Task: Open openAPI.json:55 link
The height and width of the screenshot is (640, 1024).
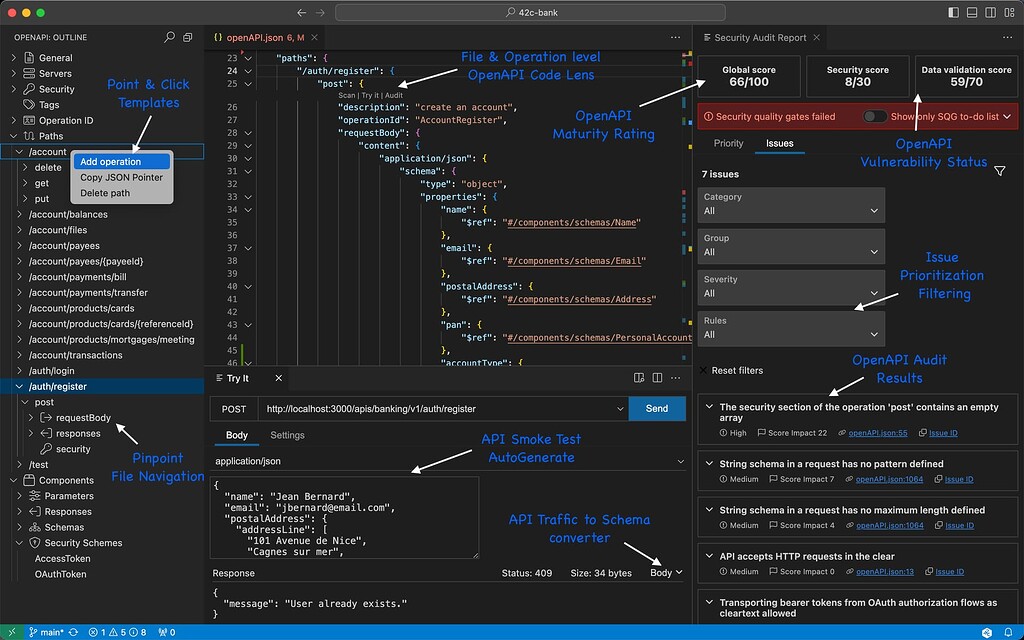Action: pyautogui.click(x=878, y=433)
